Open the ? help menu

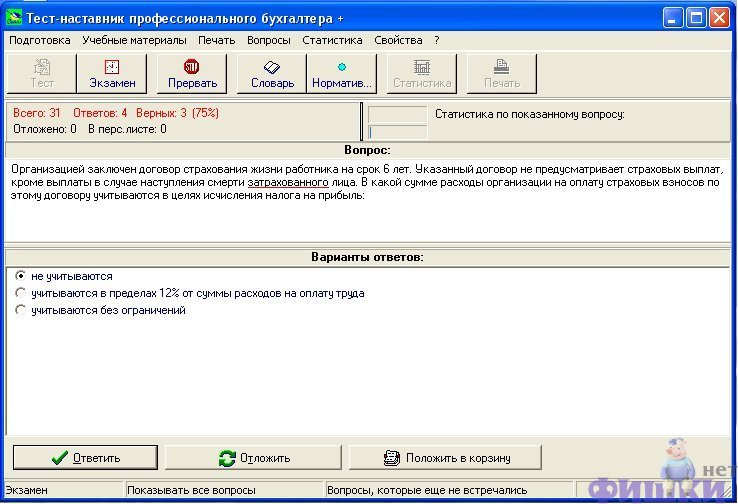[437, 40]
